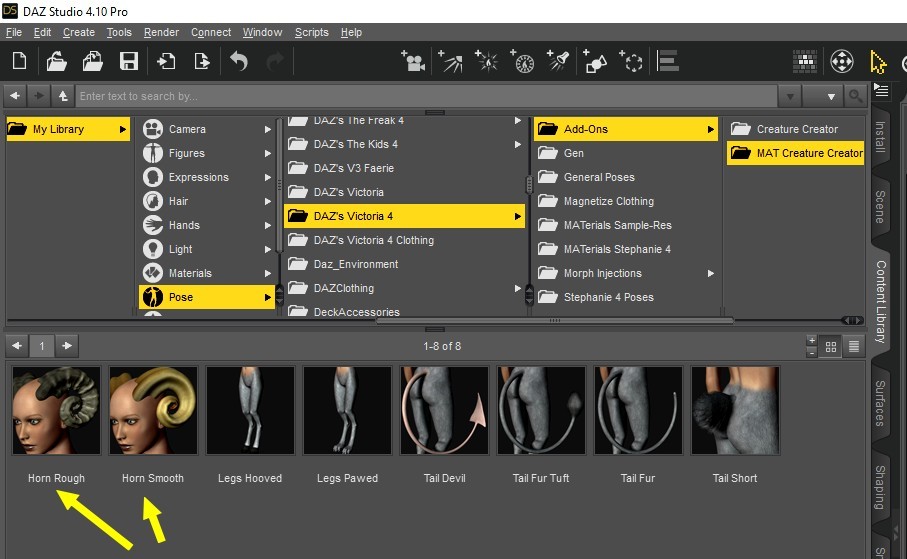This screenshot has width=907, height=559.
Task: Open the Creature Creator folder
Action: point(795,129)
